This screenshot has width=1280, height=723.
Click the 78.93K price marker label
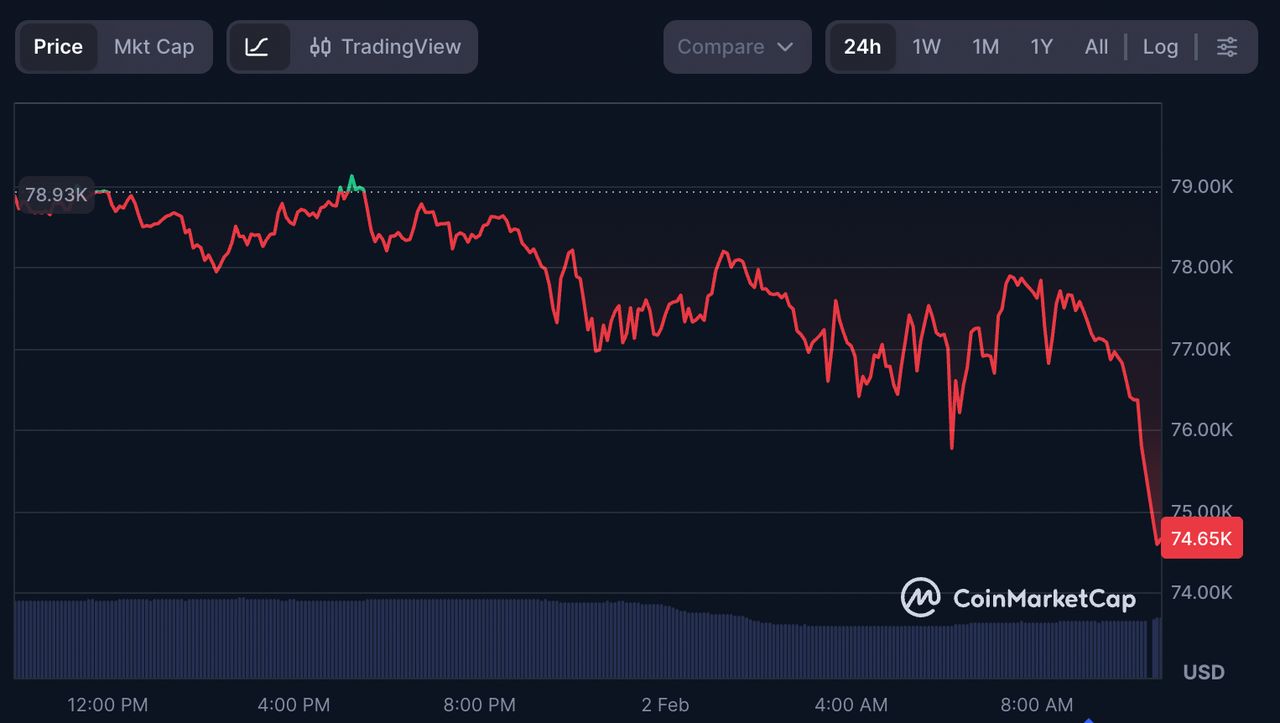click(x=55, y=194)
